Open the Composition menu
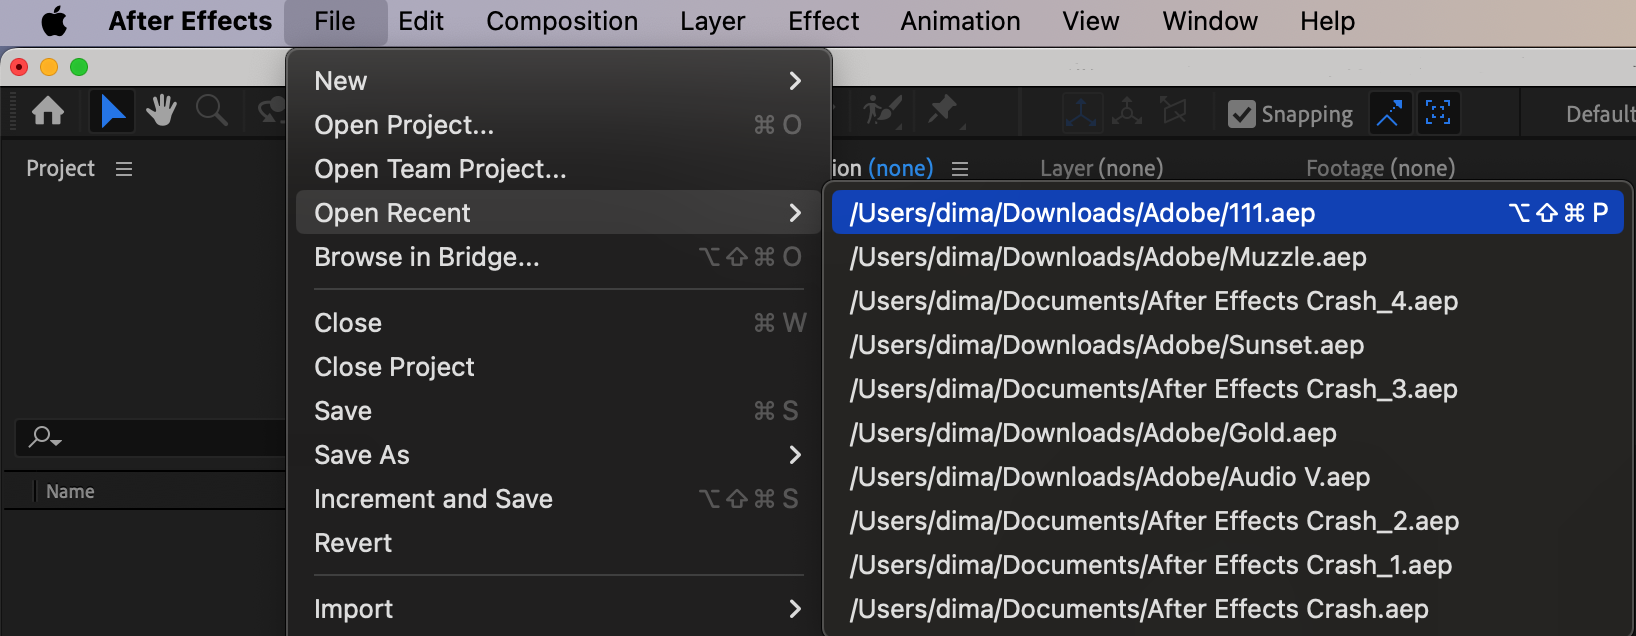The image size is (1636, 636). coord(562,21)
